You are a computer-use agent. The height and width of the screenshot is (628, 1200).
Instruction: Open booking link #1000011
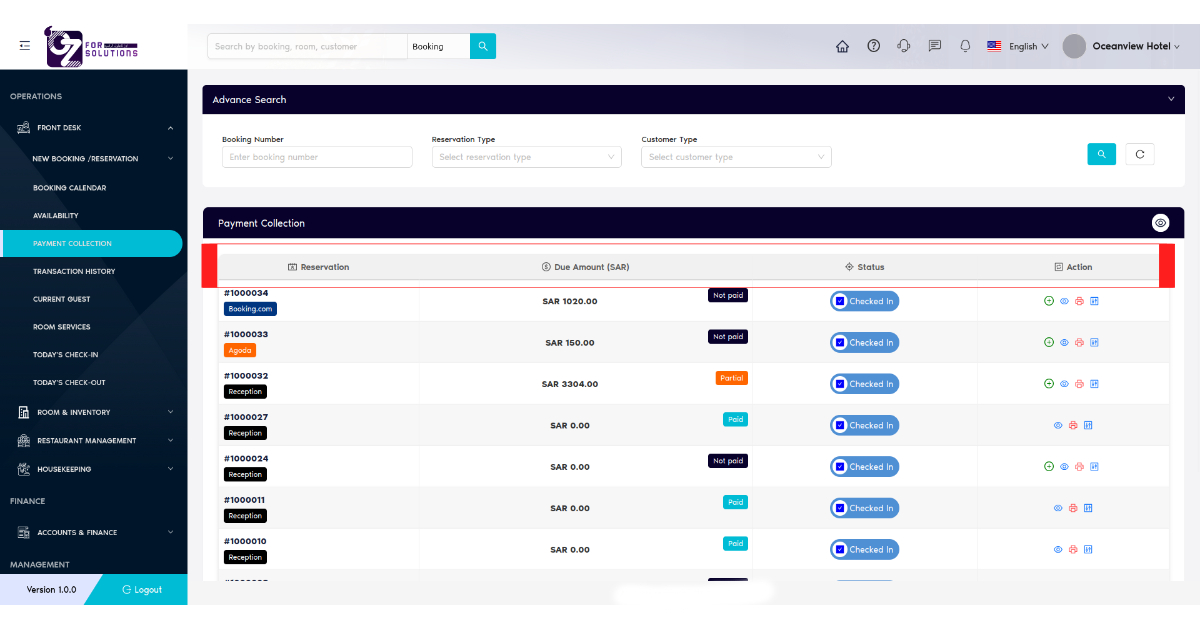[243, 501]
